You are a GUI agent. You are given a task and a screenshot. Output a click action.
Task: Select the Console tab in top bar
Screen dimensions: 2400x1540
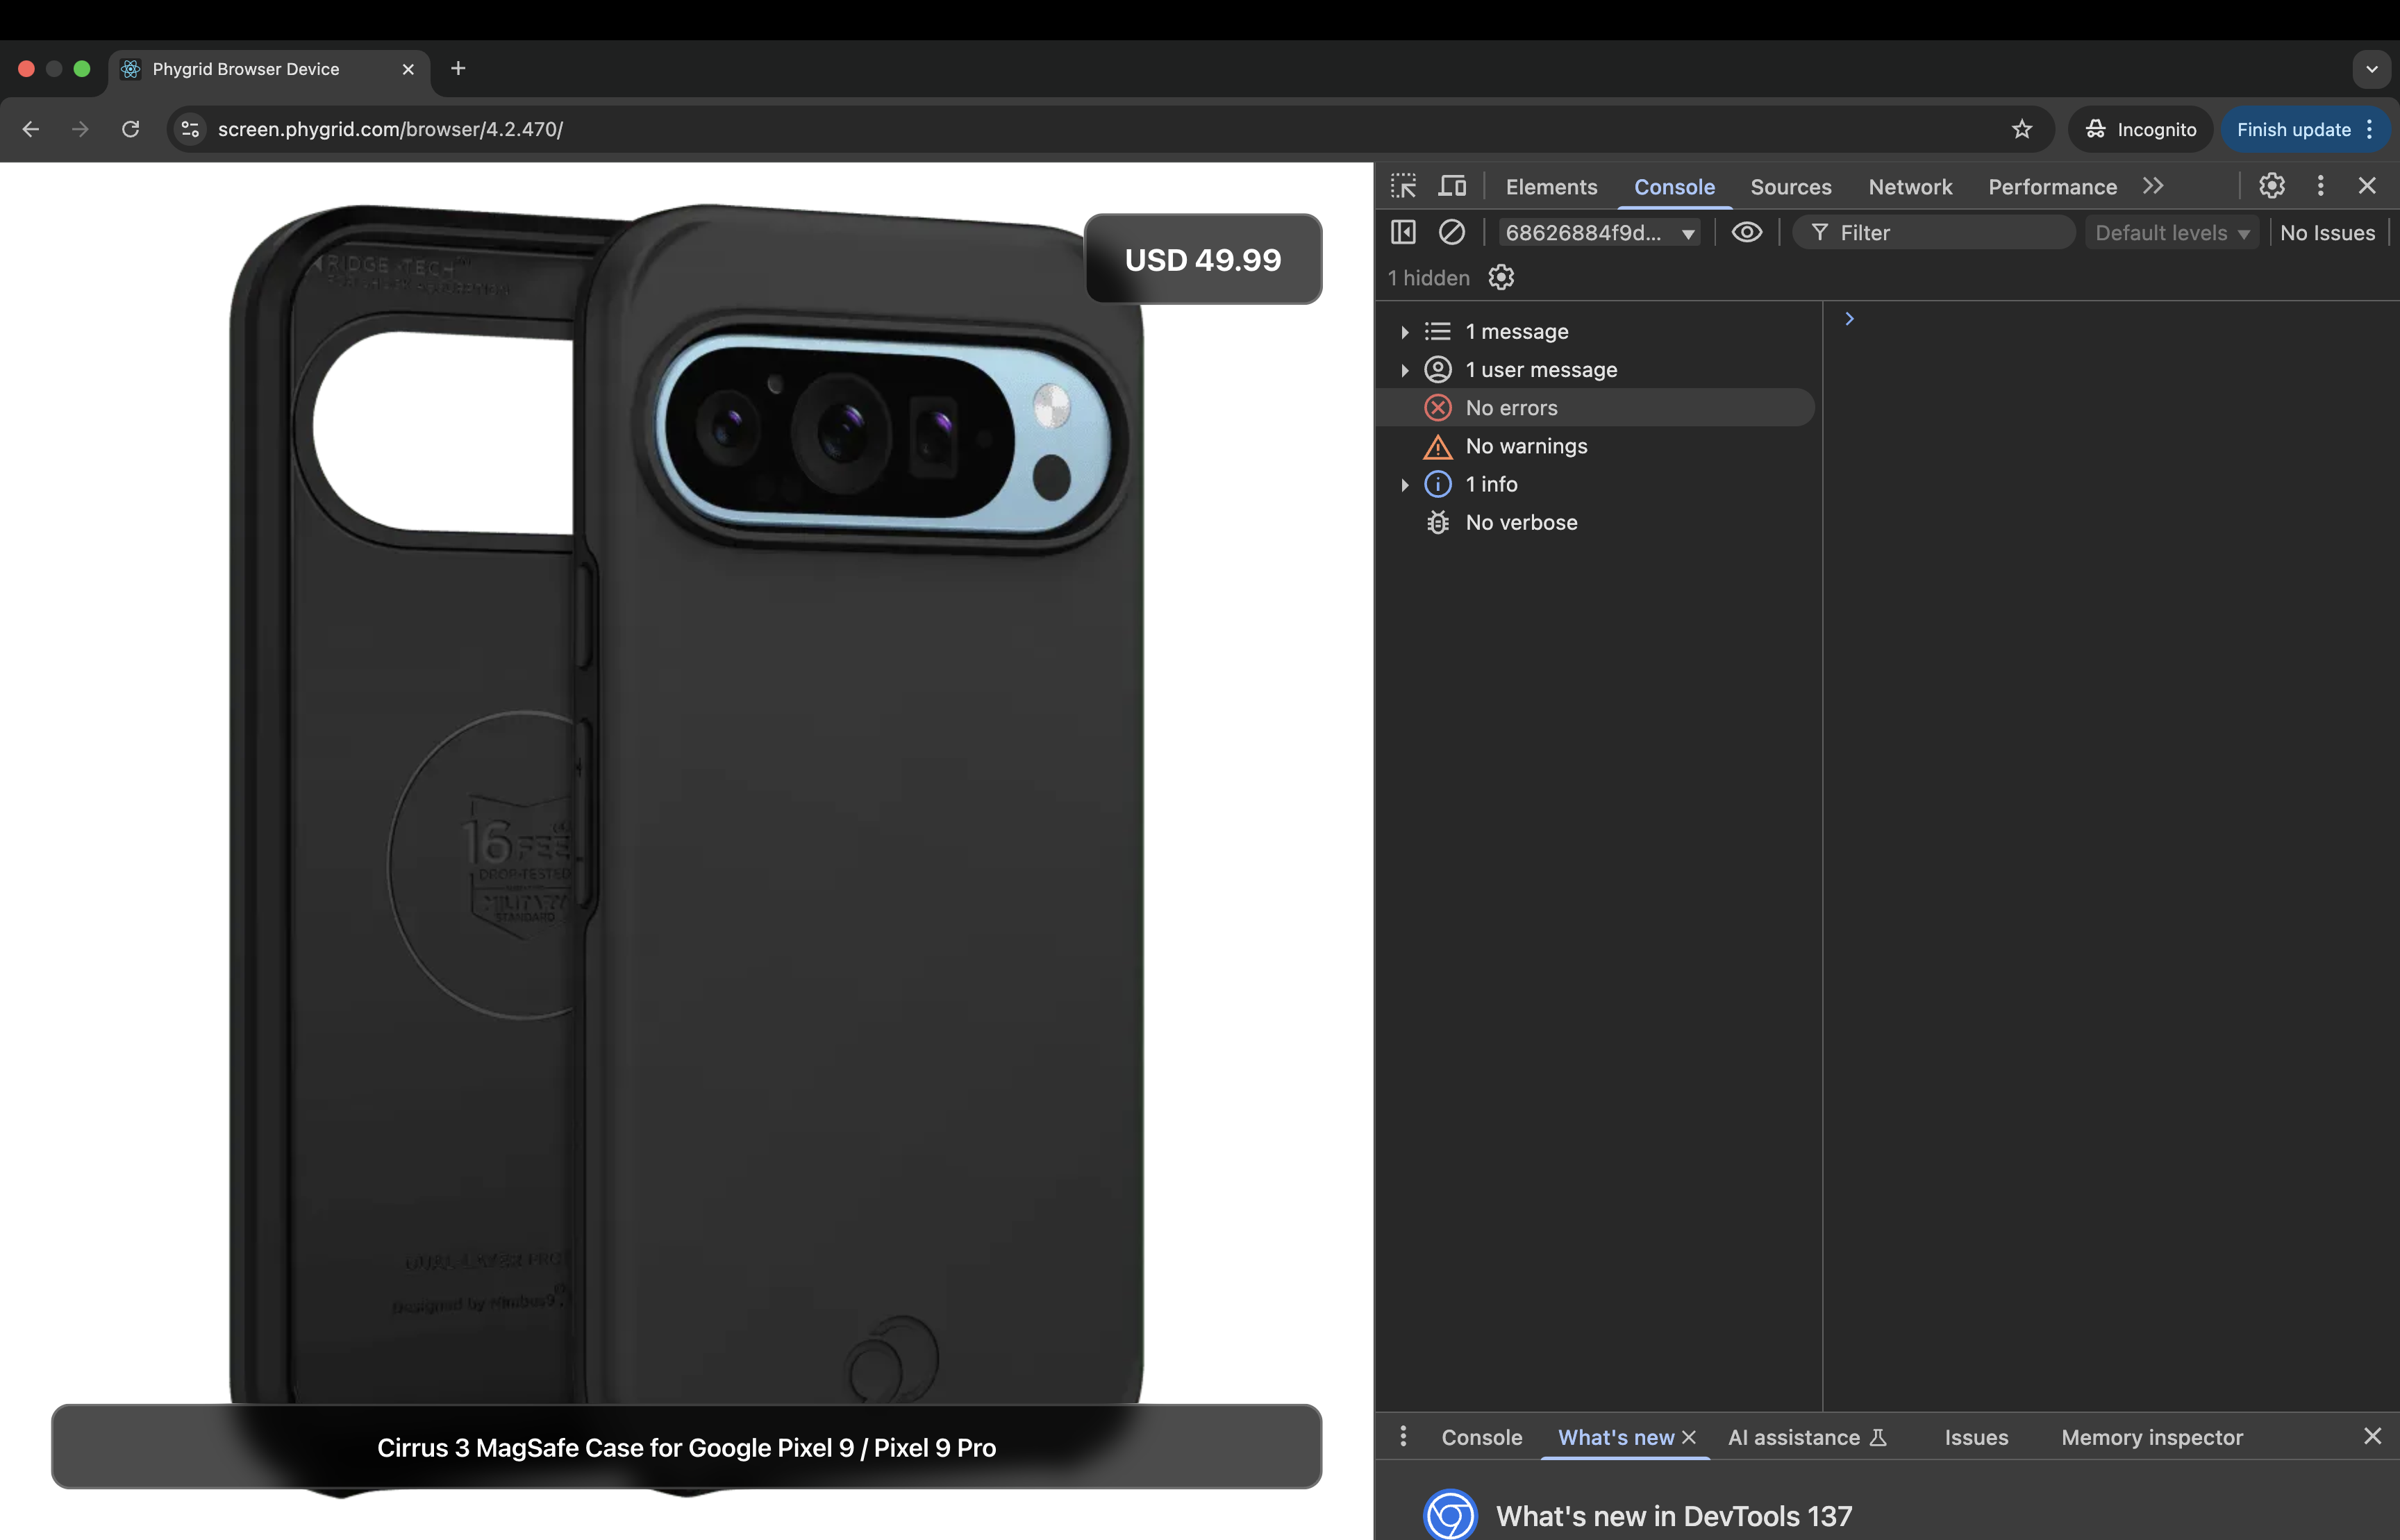pos(1674,187)
